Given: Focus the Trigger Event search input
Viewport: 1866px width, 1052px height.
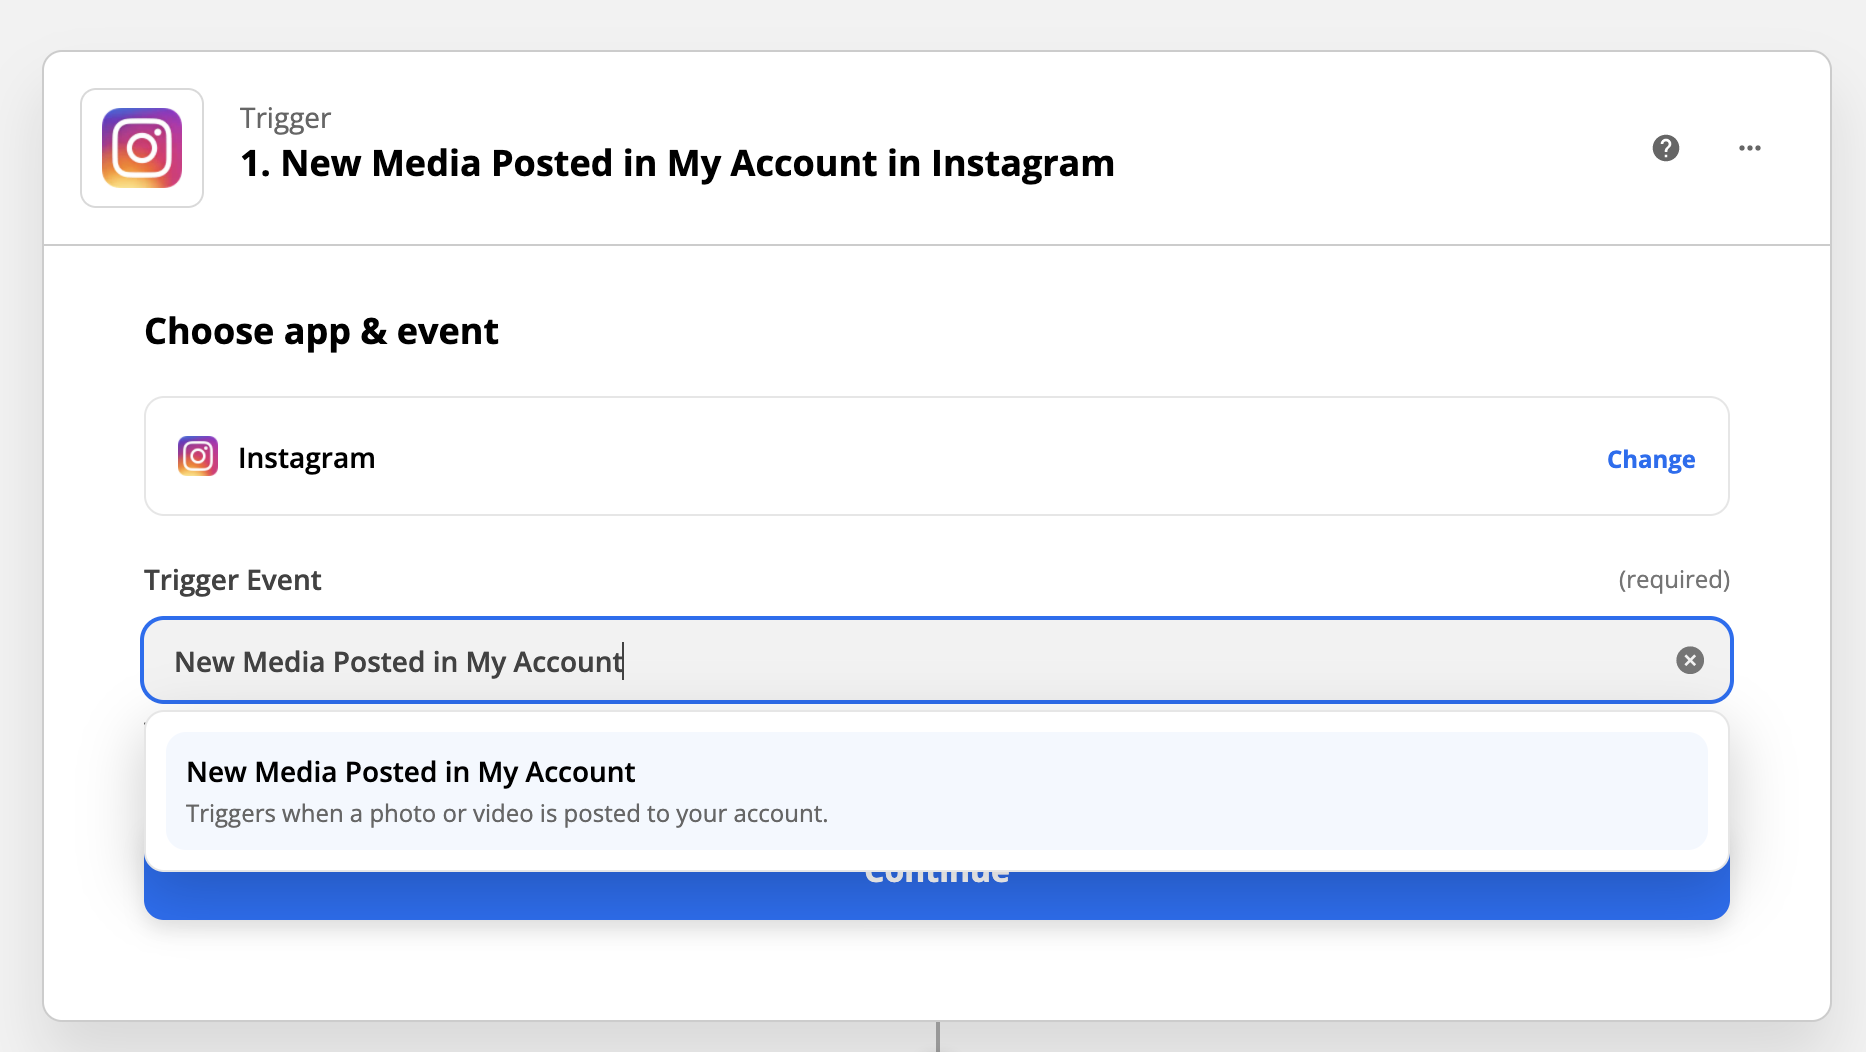Looking at the screenshot, I should point(937,660).
